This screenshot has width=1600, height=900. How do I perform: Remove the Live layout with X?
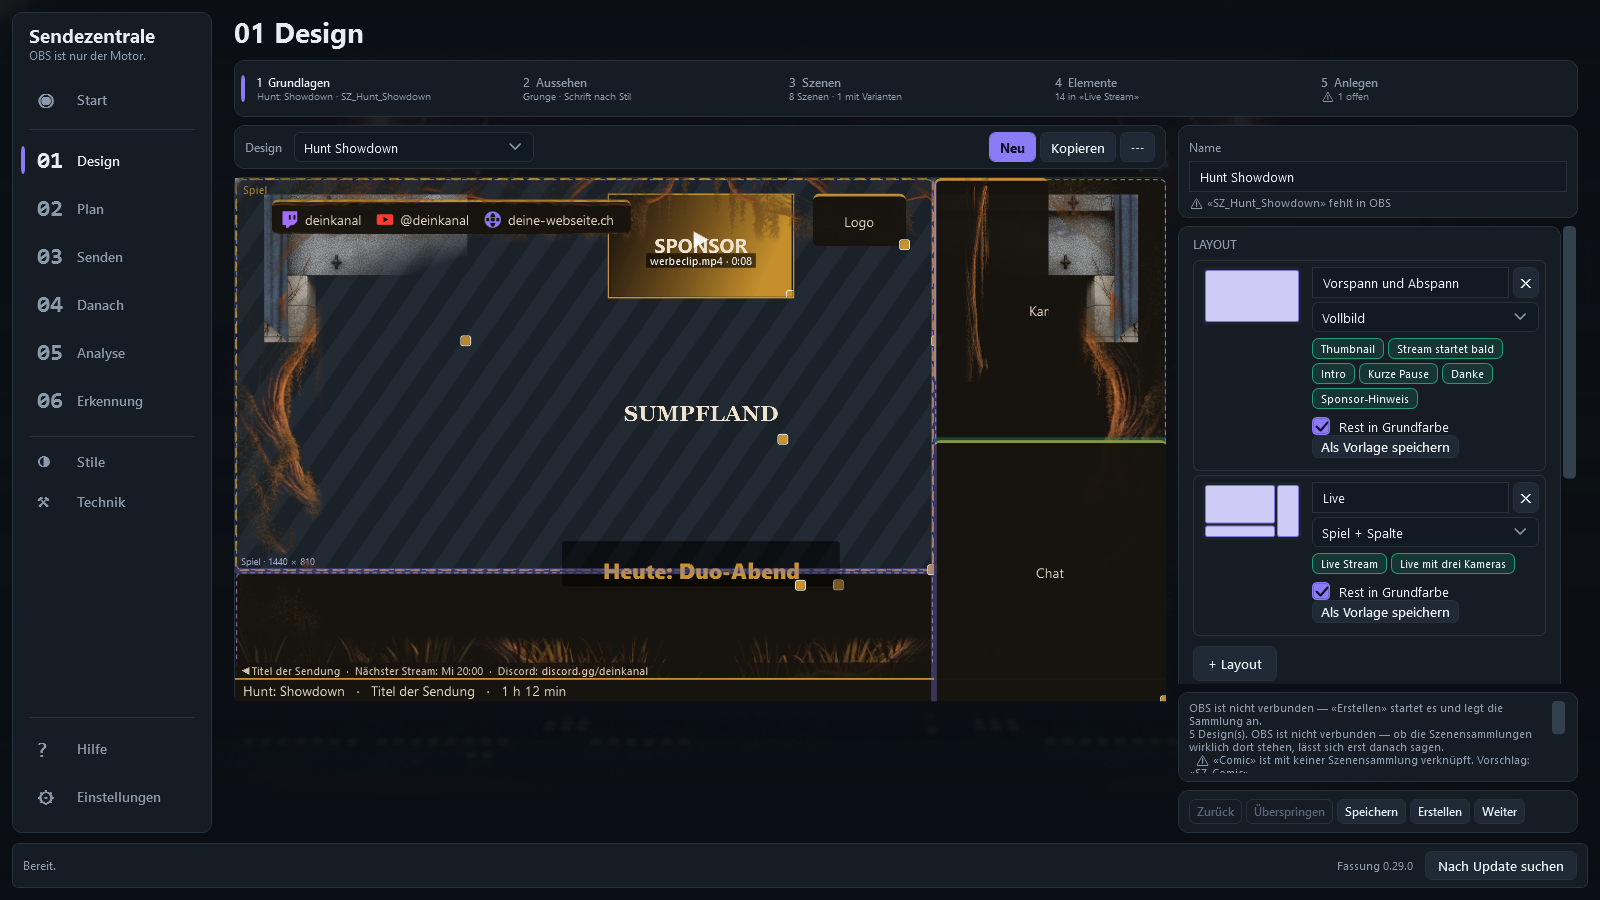pos(1526,498)
